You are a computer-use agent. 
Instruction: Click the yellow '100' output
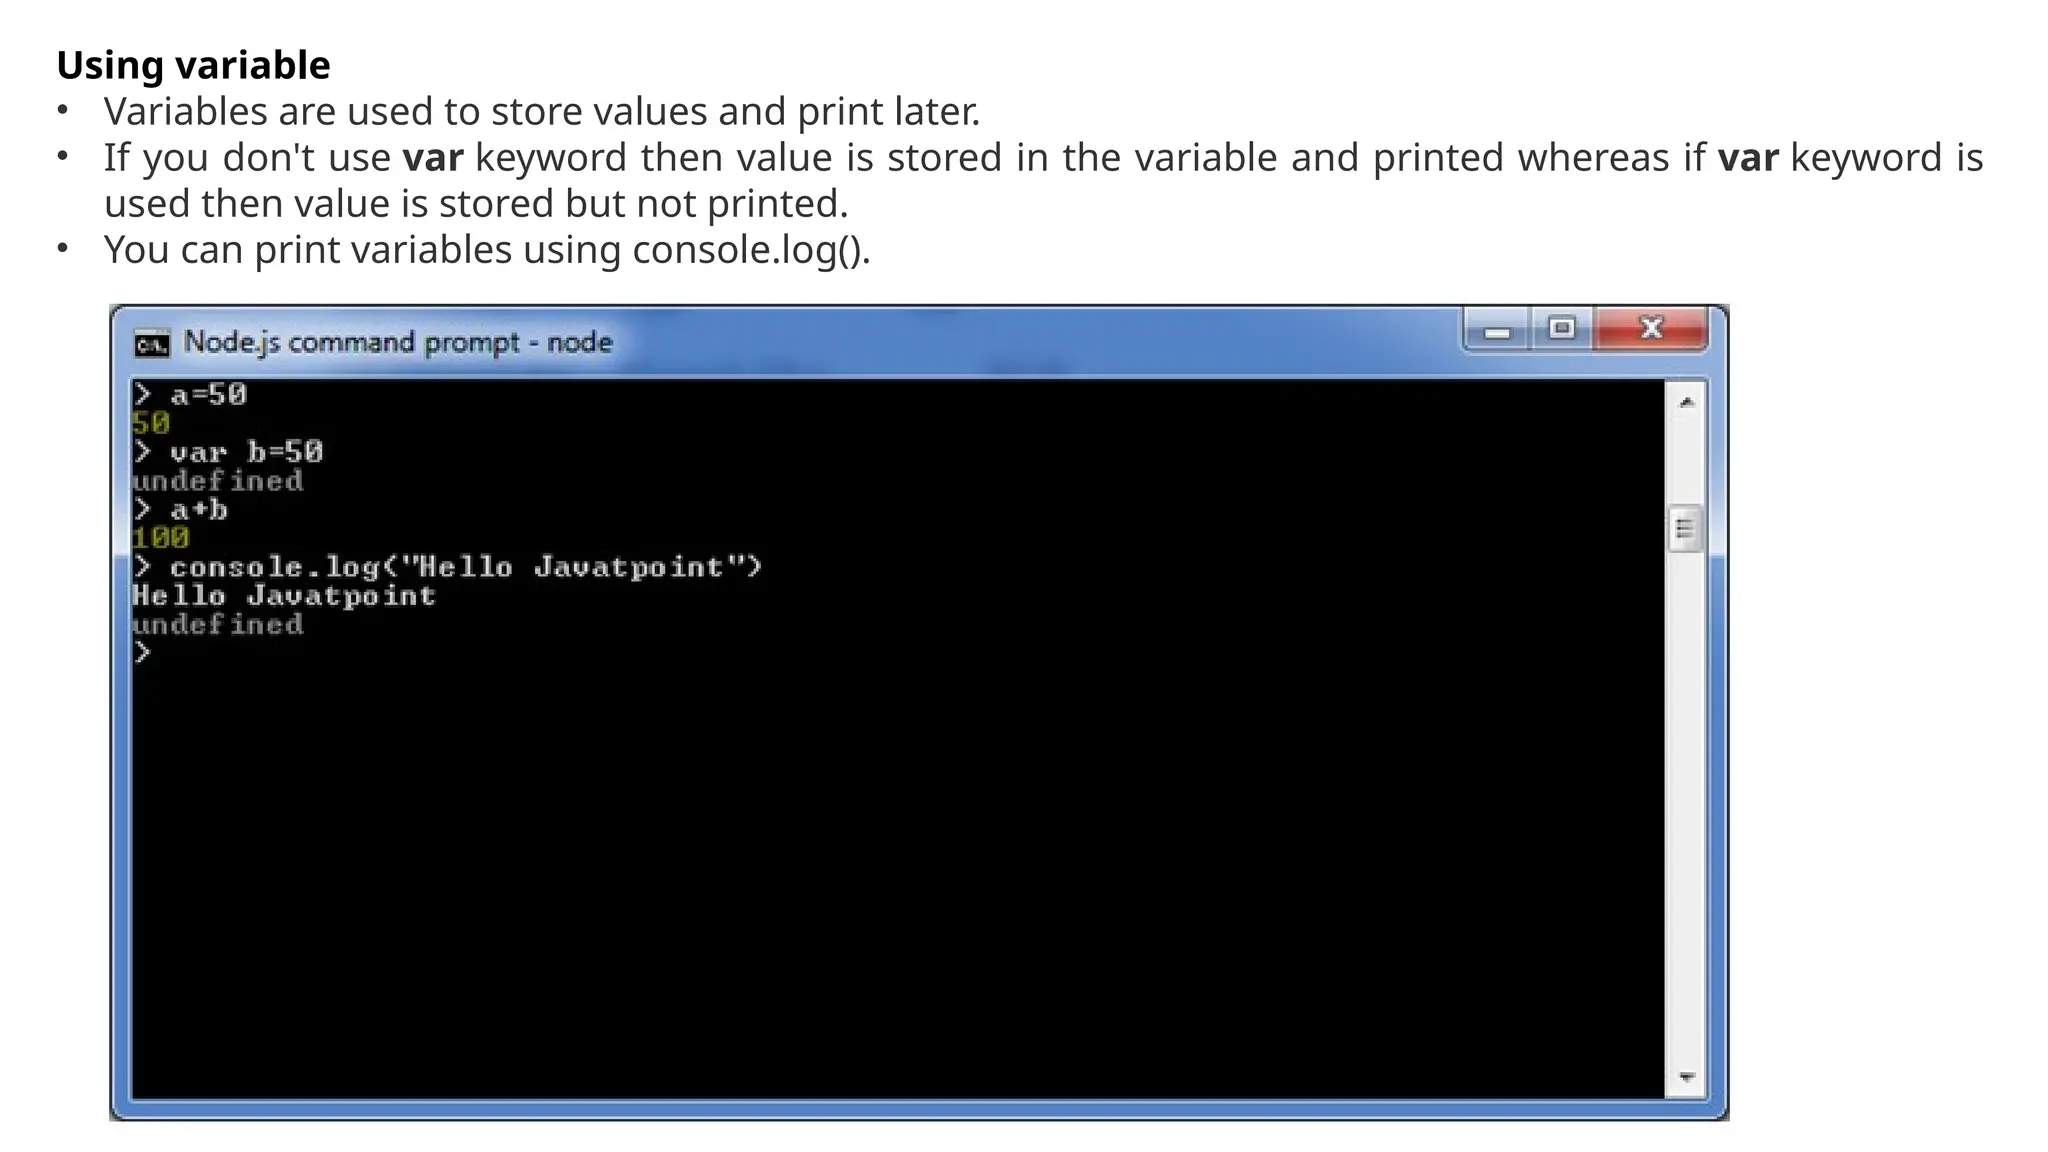click(161, 538)
